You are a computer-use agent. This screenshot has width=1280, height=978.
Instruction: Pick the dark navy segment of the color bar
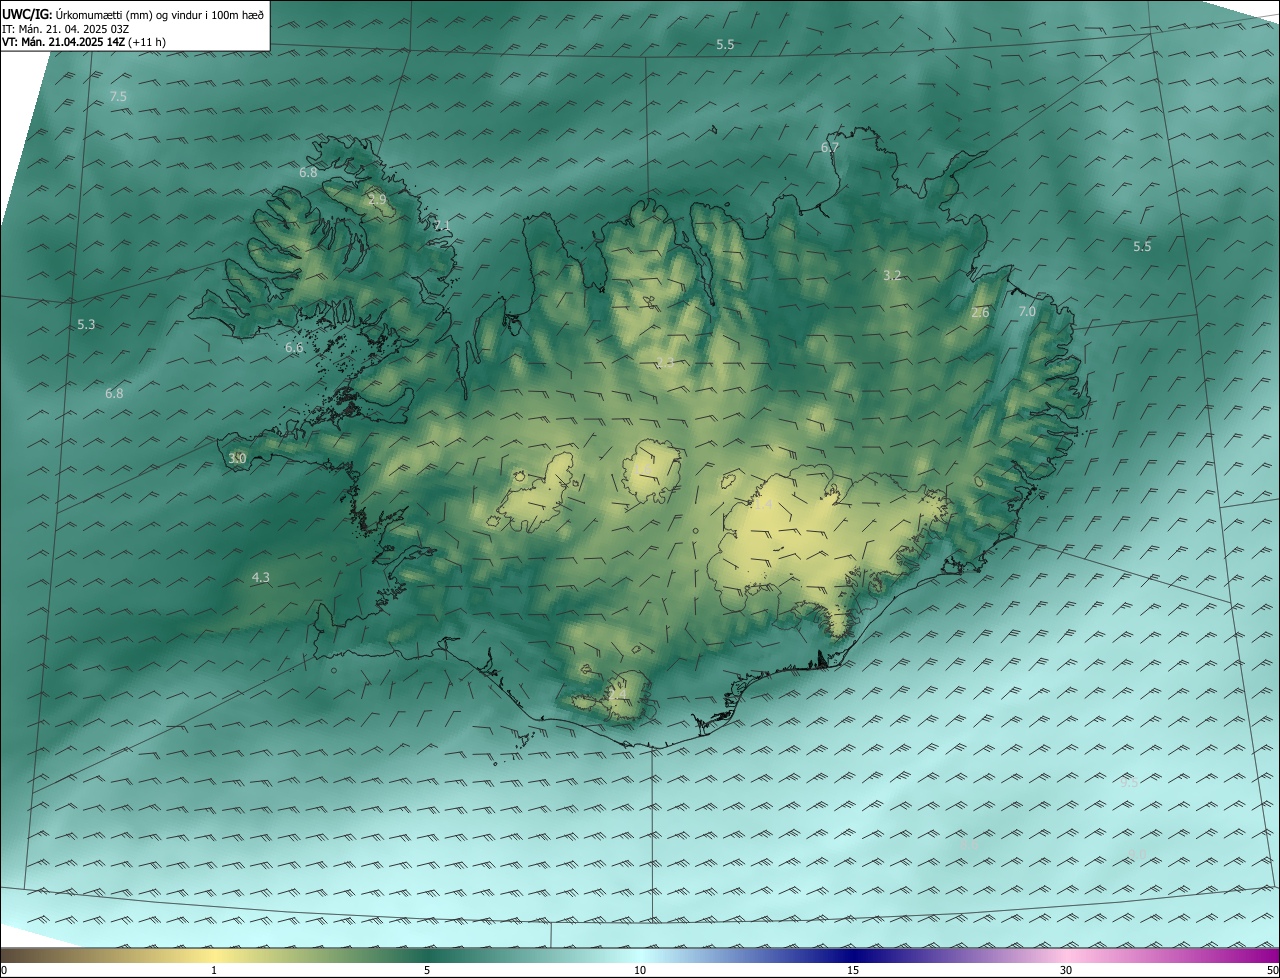point(853,955)
